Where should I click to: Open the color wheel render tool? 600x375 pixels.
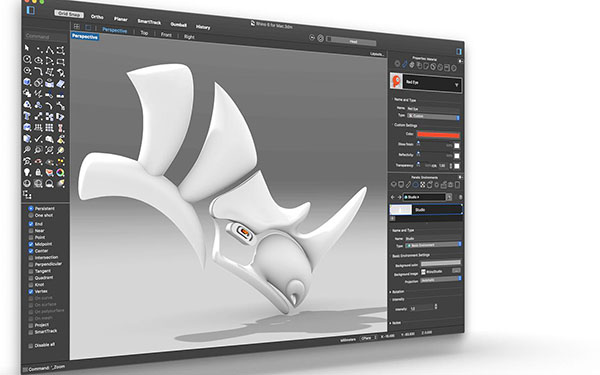click(x=60, y=173)
